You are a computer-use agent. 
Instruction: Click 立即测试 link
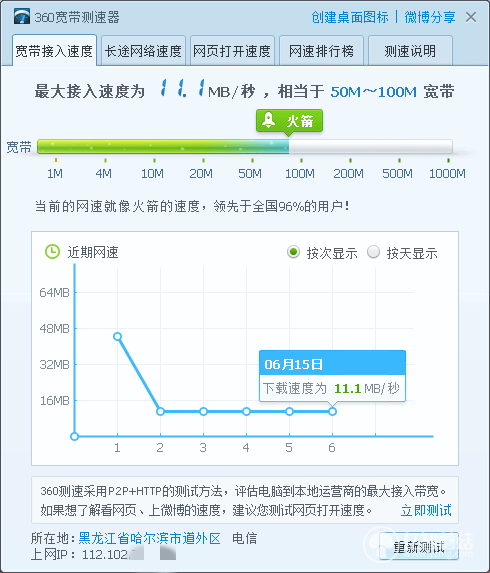[x=426, y=510]
